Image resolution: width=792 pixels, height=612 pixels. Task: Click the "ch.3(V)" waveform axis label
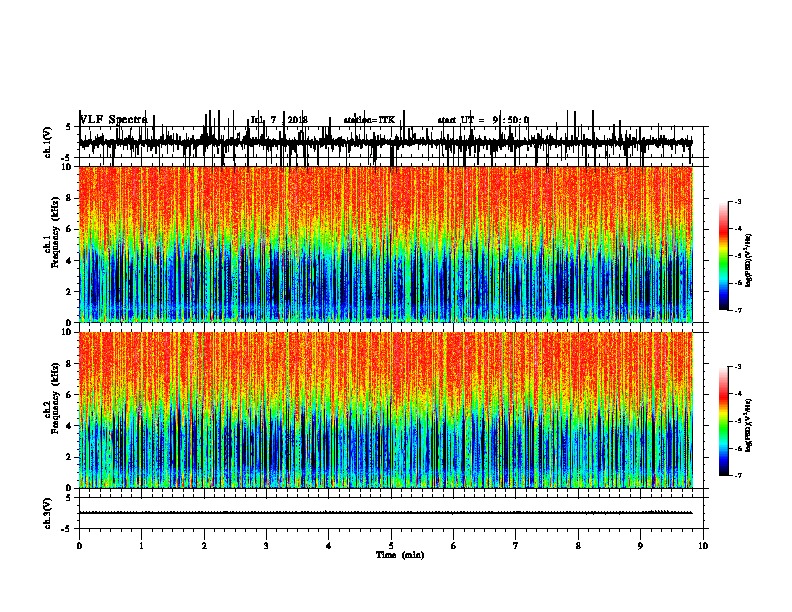click(47, 513)
